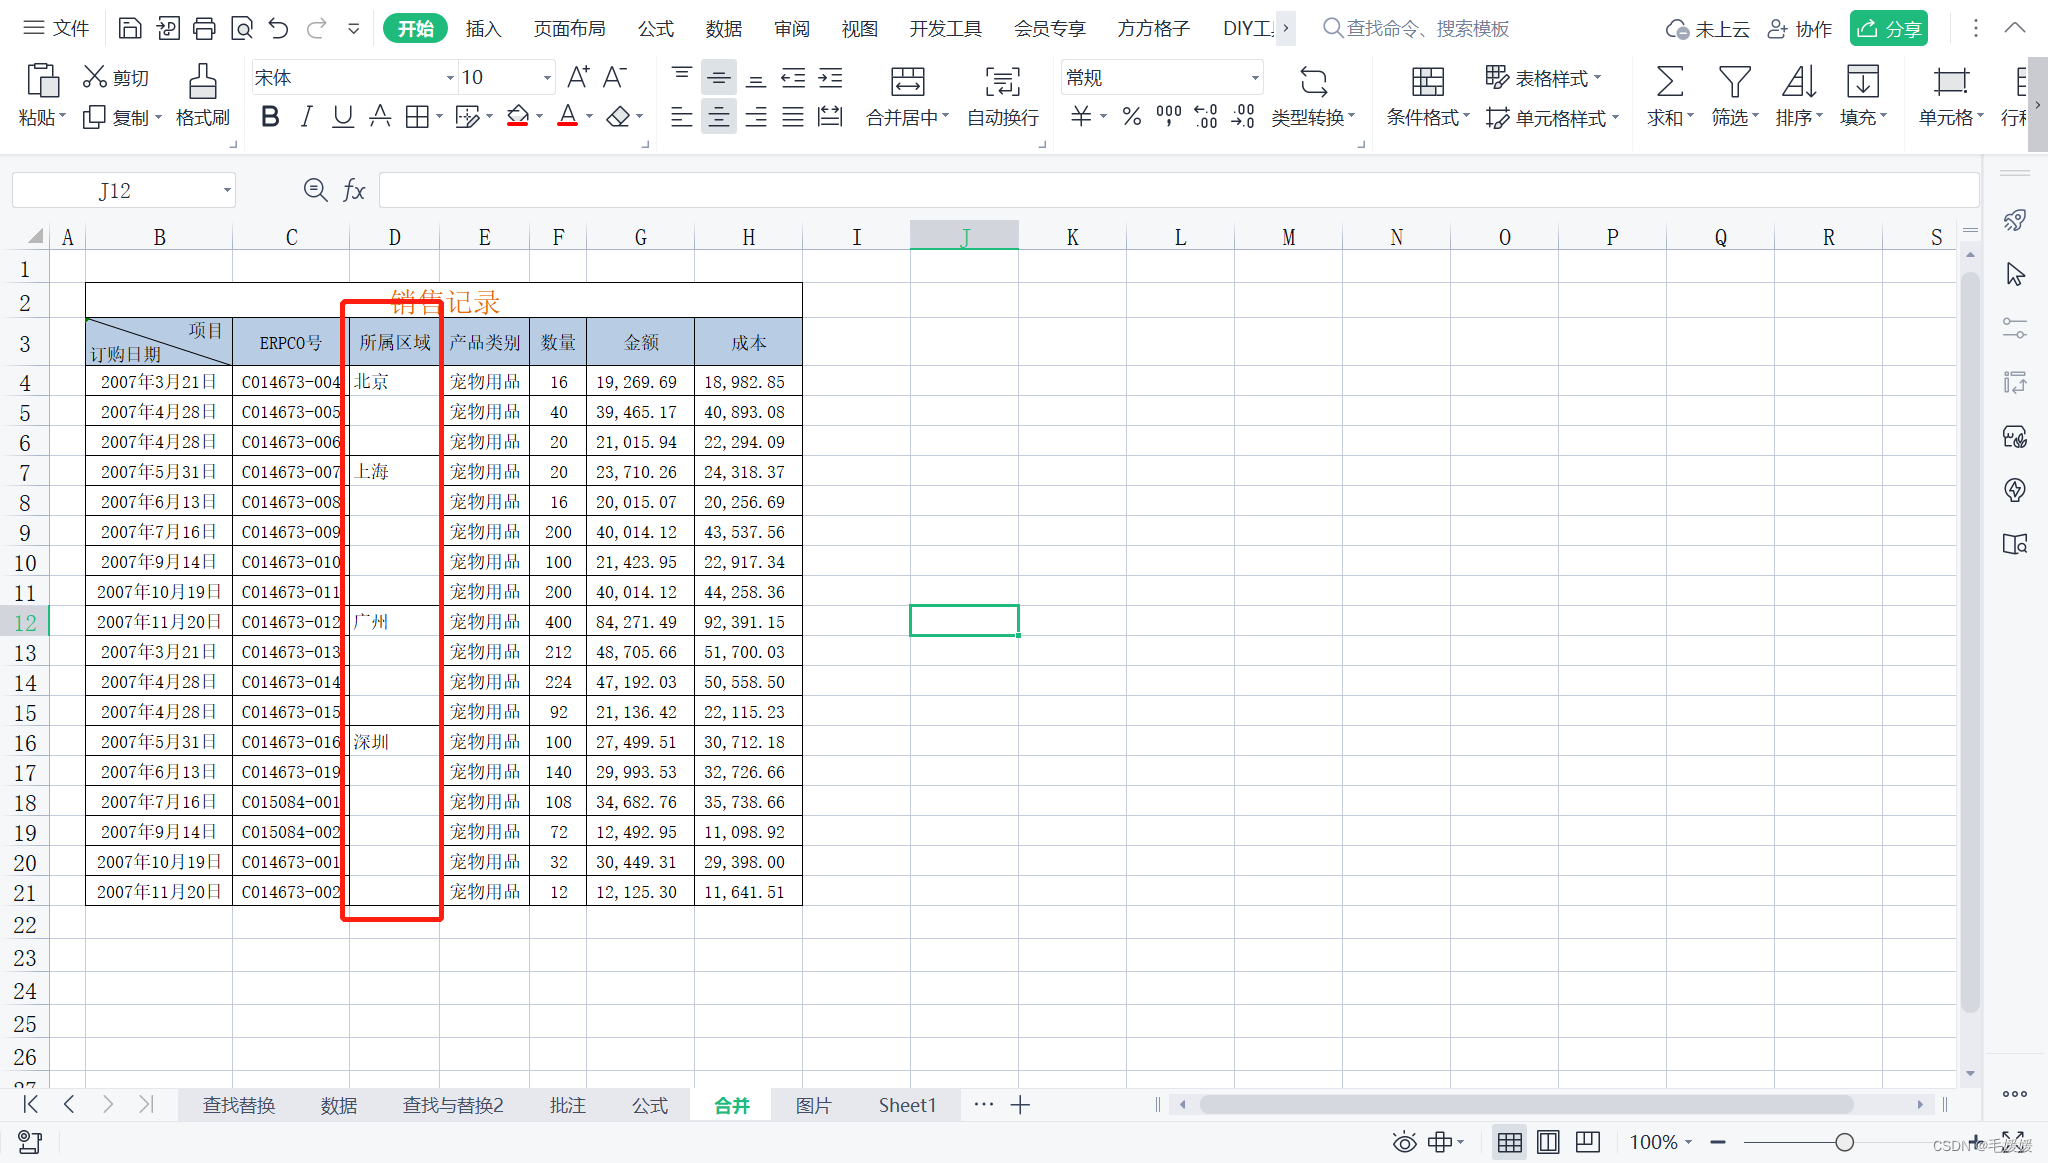Click the formula bar input field
The height and width of the screenshot is (1163, 2048).
[1178, 190]
